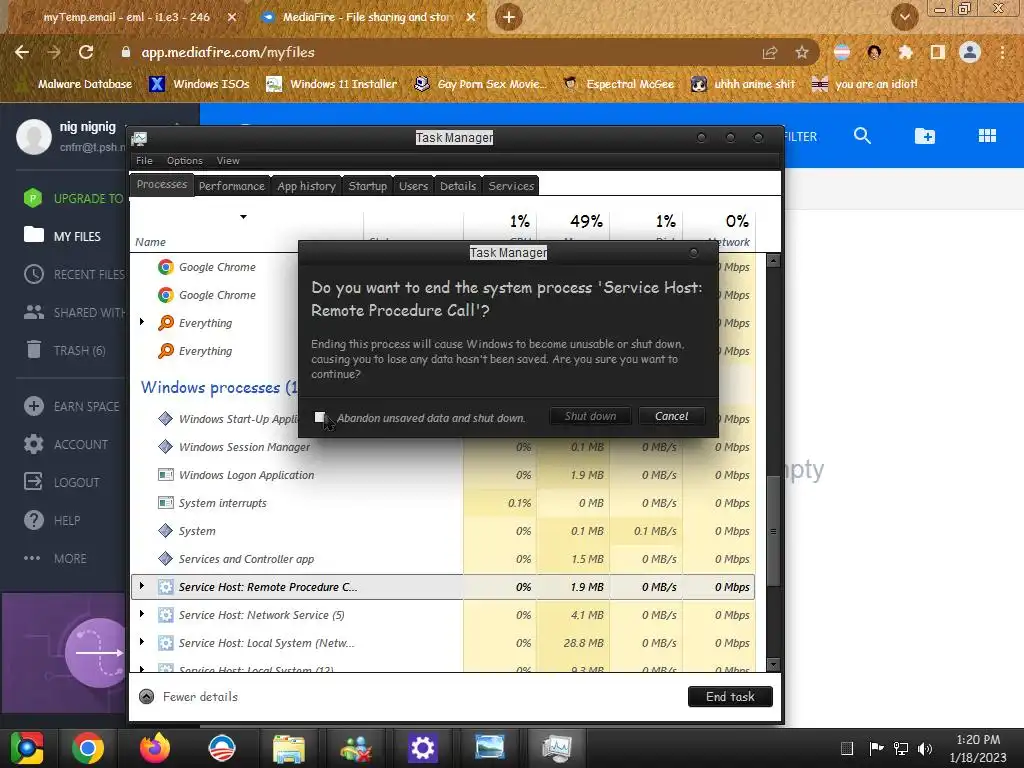
Task: Select the System process icon
Action: pyautogui.click(x=166, y=531)
